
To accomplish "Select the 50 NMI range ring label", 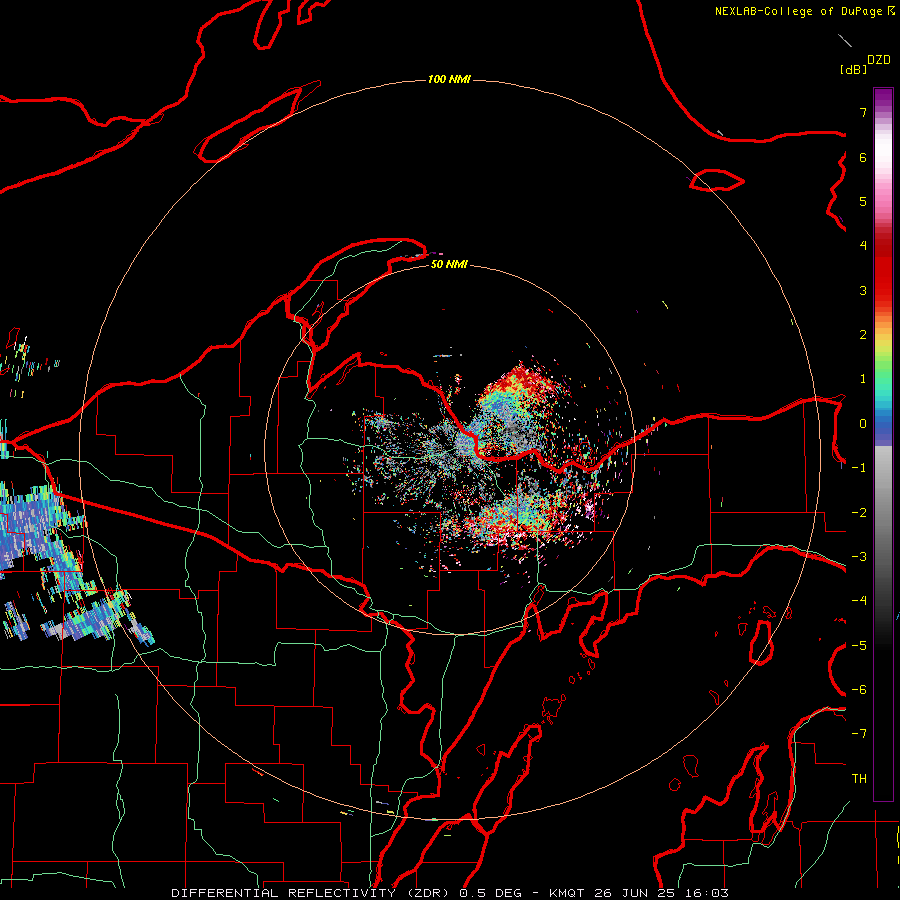I will click(449, 264).
